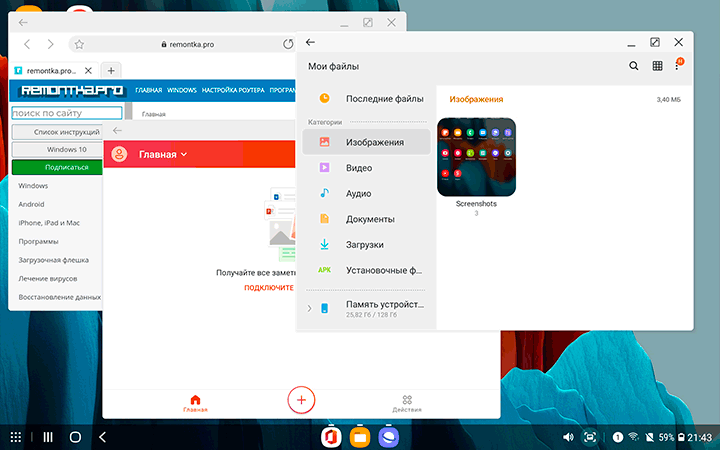Click the Изображения heading in file pane

point(476,99)
